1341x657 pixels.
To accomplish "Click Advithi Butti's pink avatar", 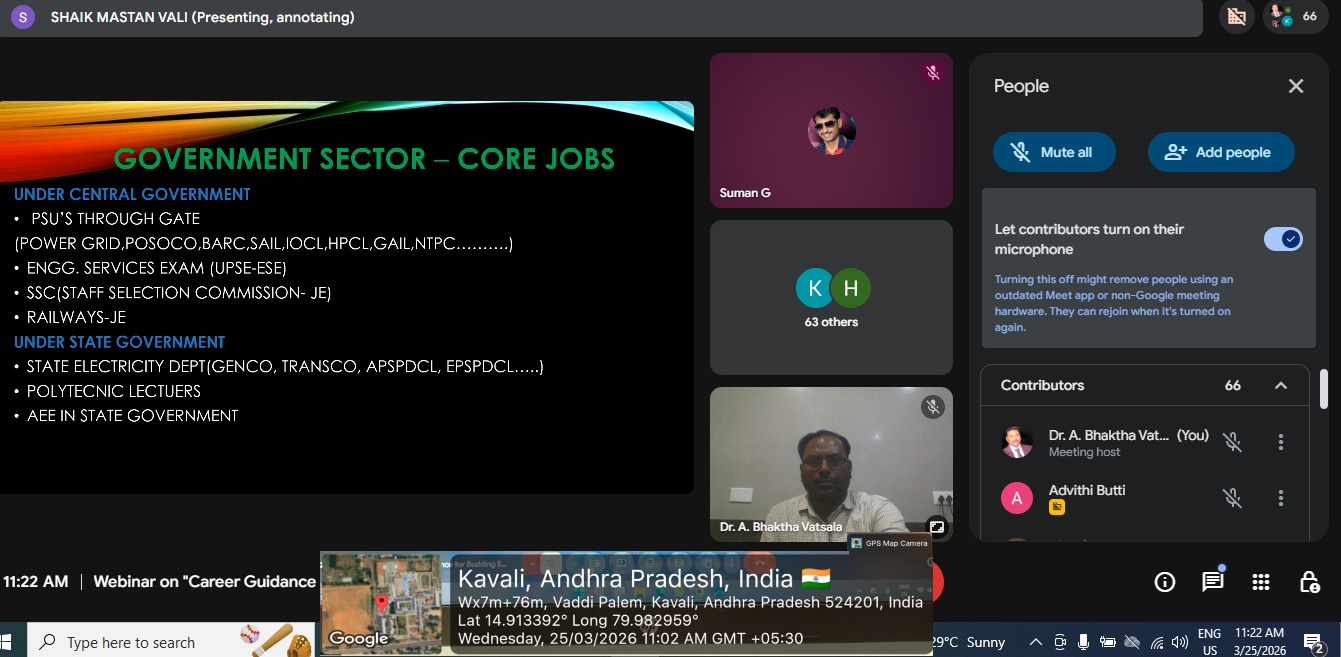I will pyautogui.click(x=1017, y=498).
